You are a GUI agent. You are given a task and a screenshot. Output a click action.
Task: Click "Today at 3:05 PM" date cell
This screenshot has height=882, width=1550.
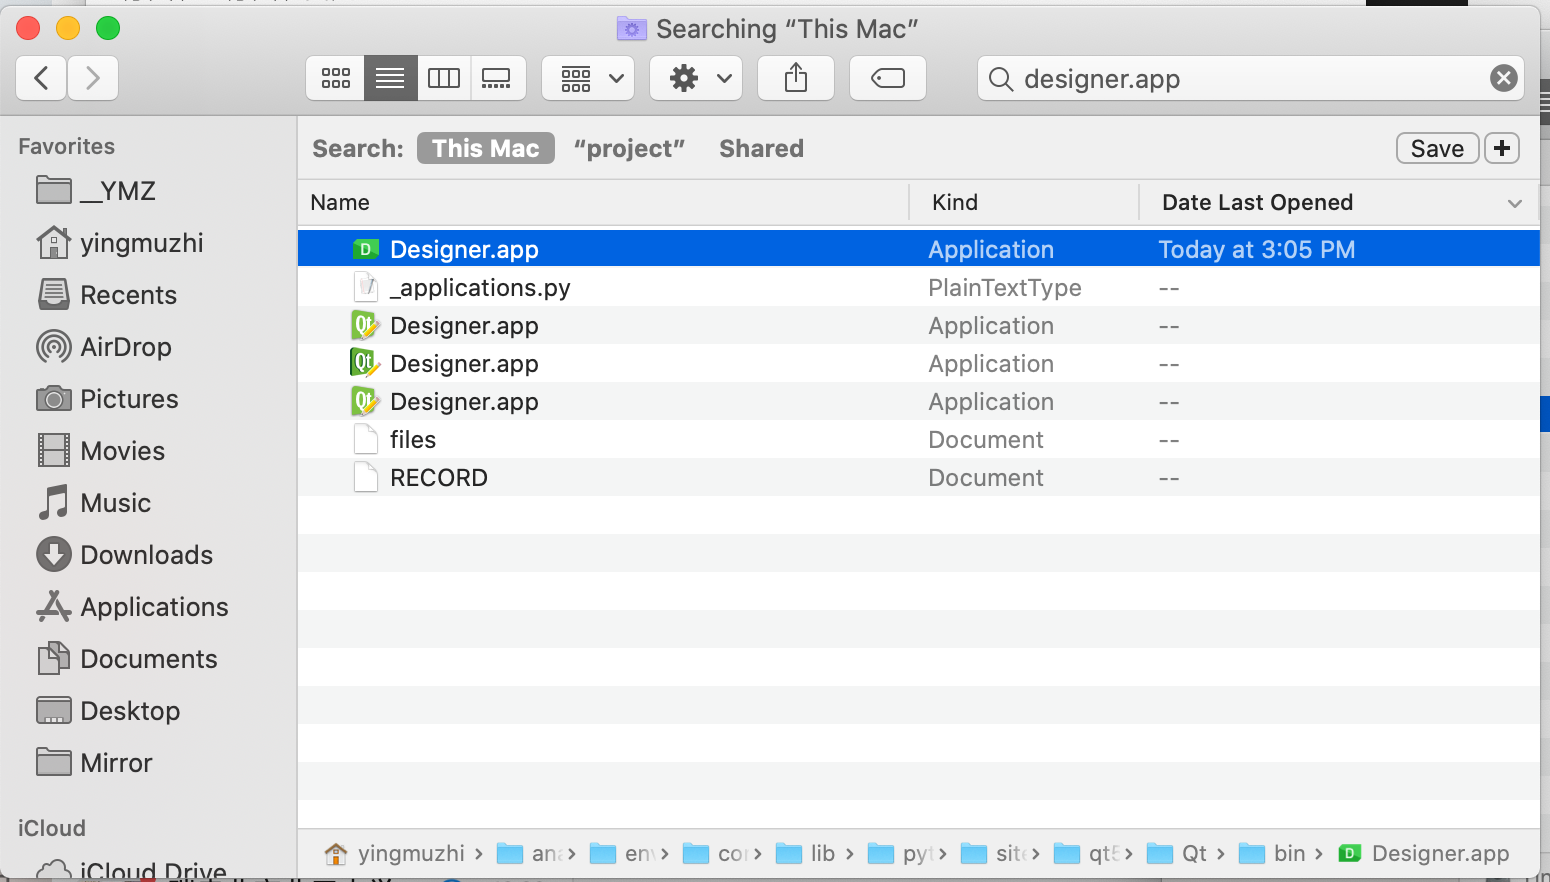point(1257,249)
